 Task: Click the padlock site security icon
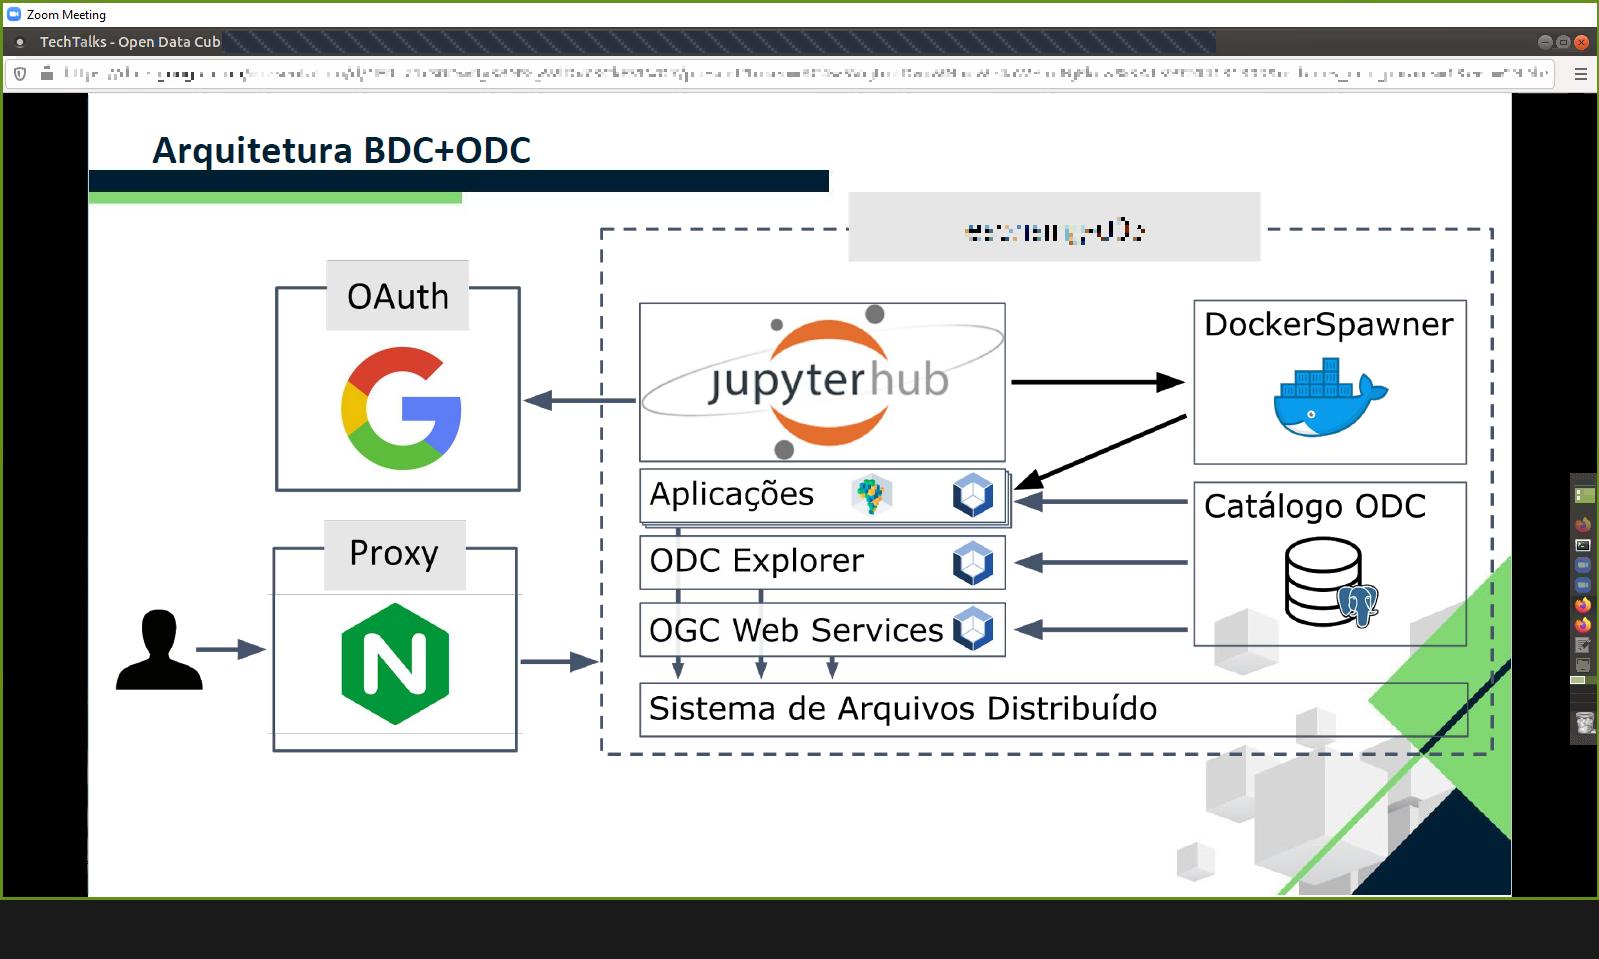pos(46,73)
